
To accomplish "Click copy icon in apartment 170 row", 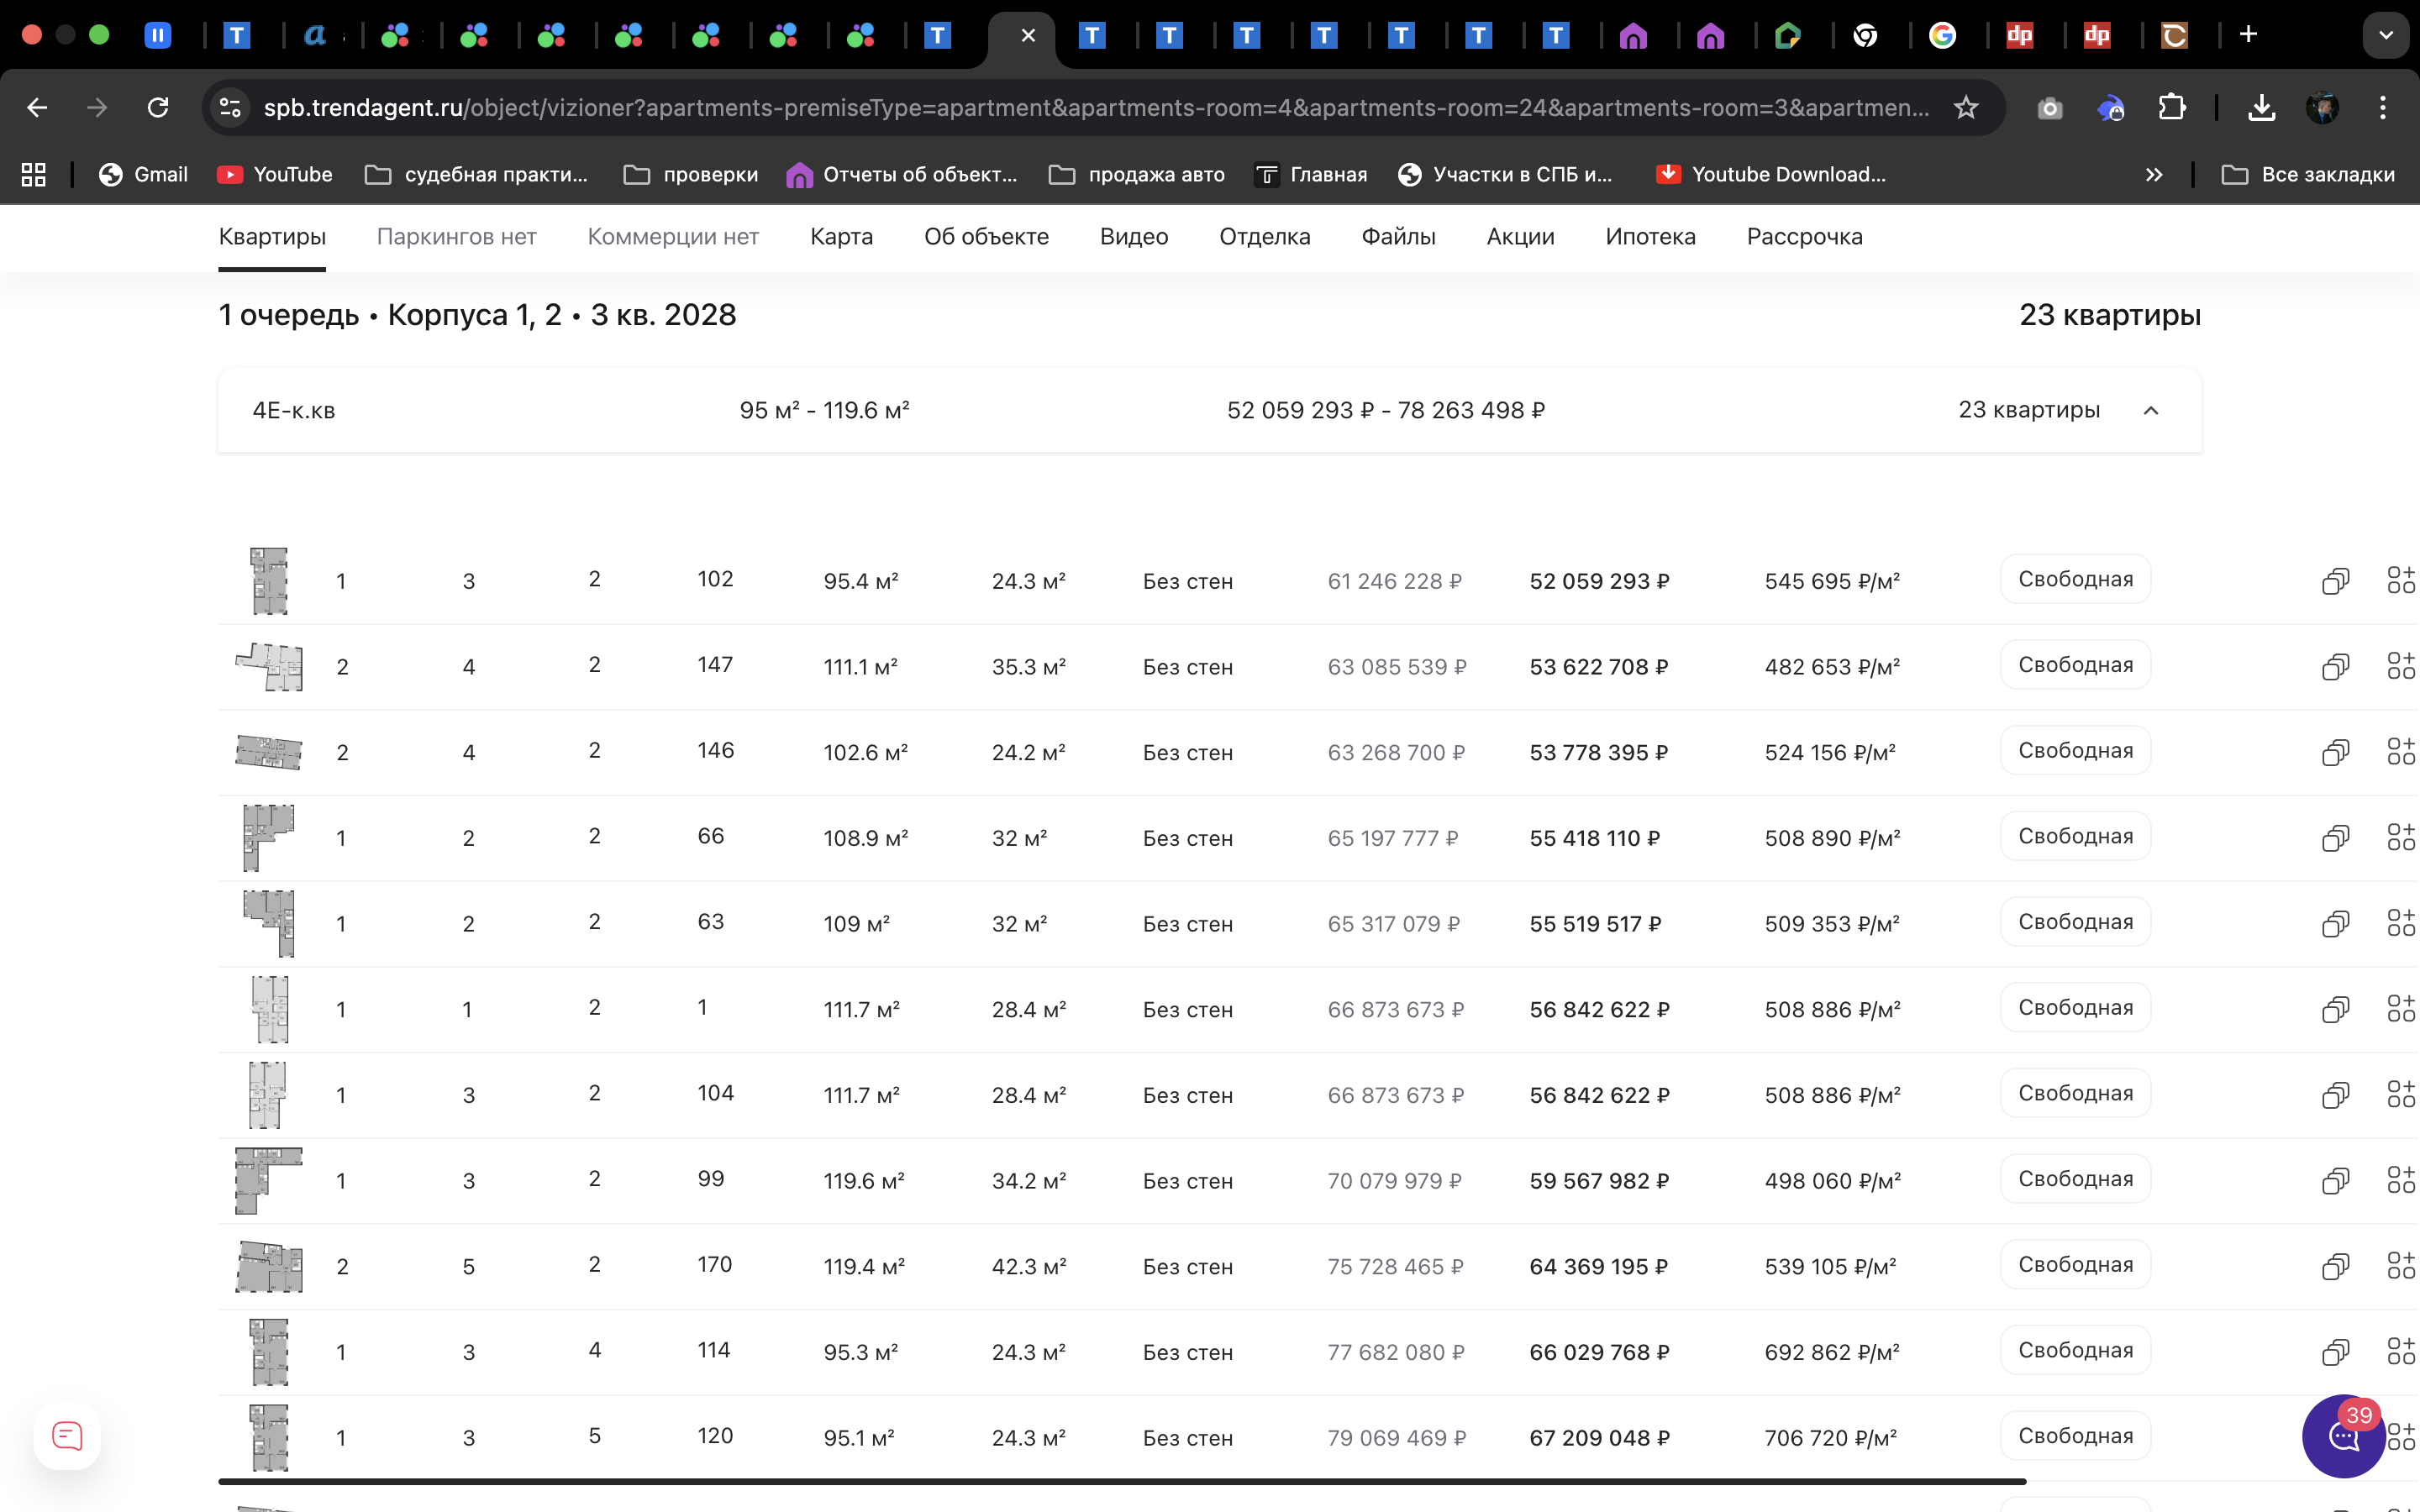I will [2334, 1266].
